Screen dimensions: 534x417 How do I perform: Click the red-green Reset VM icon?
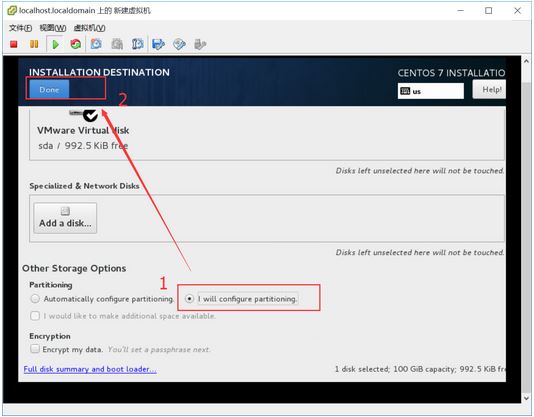pos(76,44)
